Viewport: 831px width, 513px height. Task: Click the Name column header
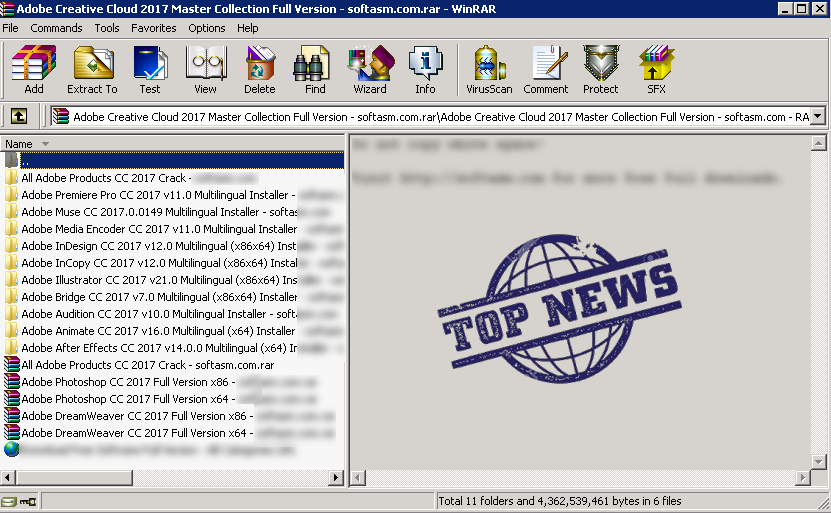tap(172, 144)
